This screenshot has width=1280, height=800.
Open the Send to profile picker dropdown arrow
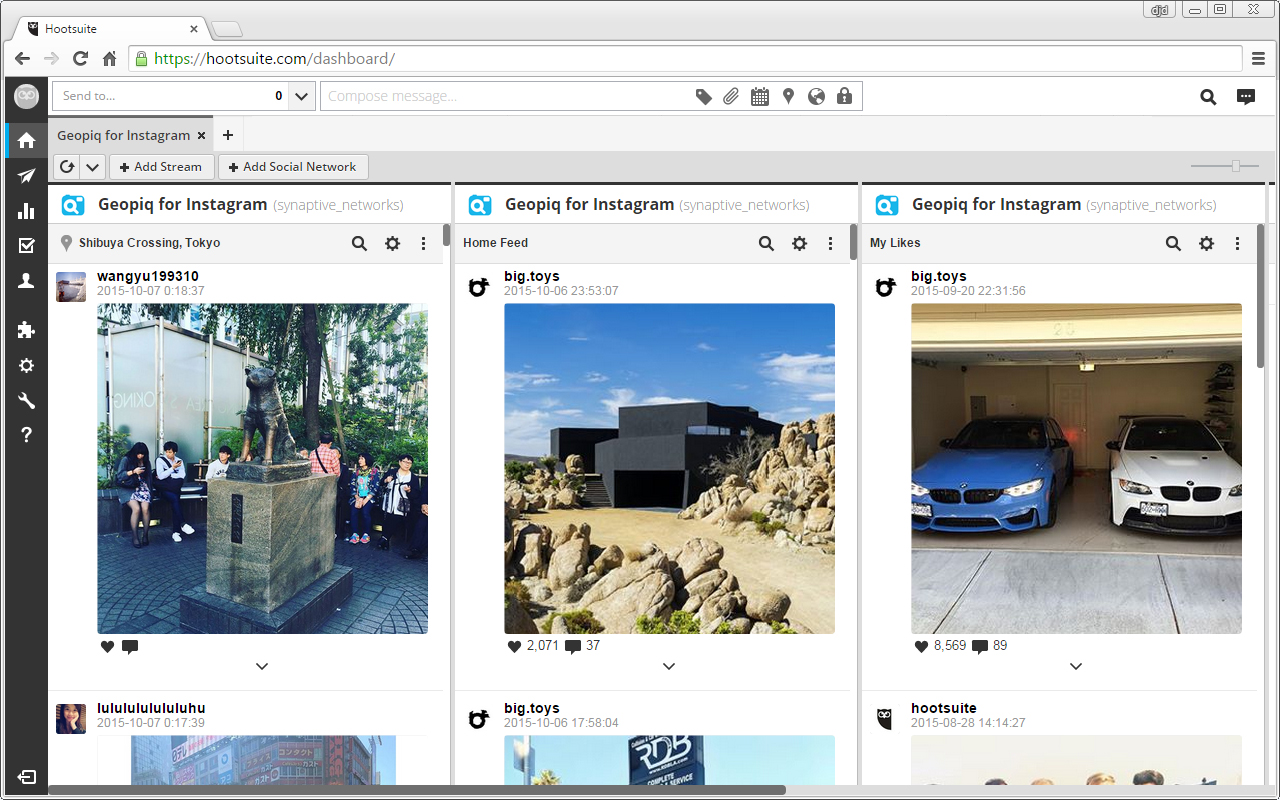(302, 97)
